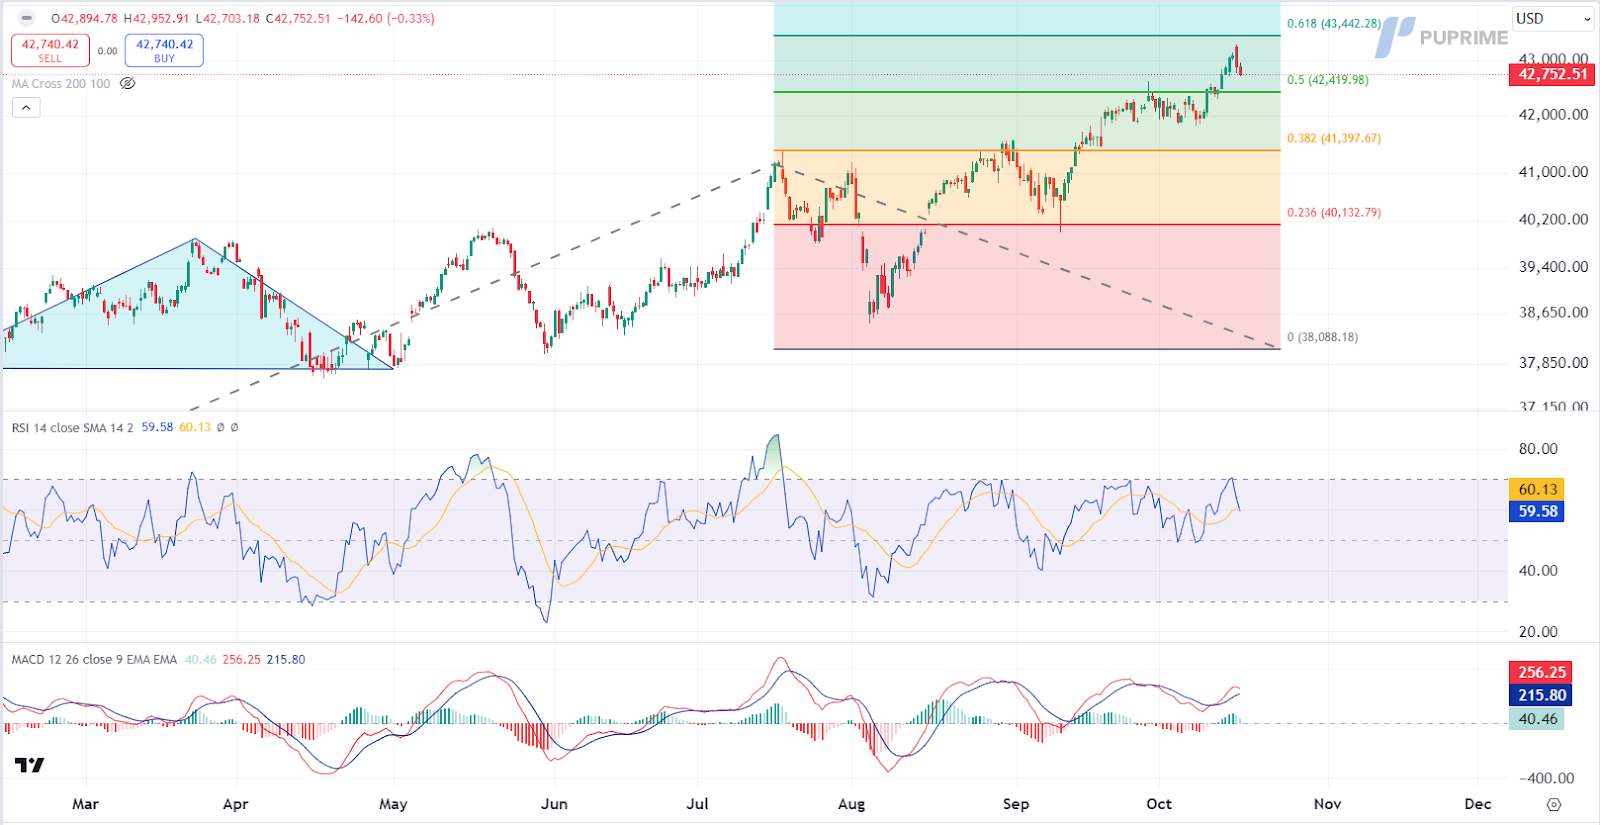This screenshot has width=1600, height=825.
Task: Click the low price L42,703.18
Action: click(x=228, y=18)
